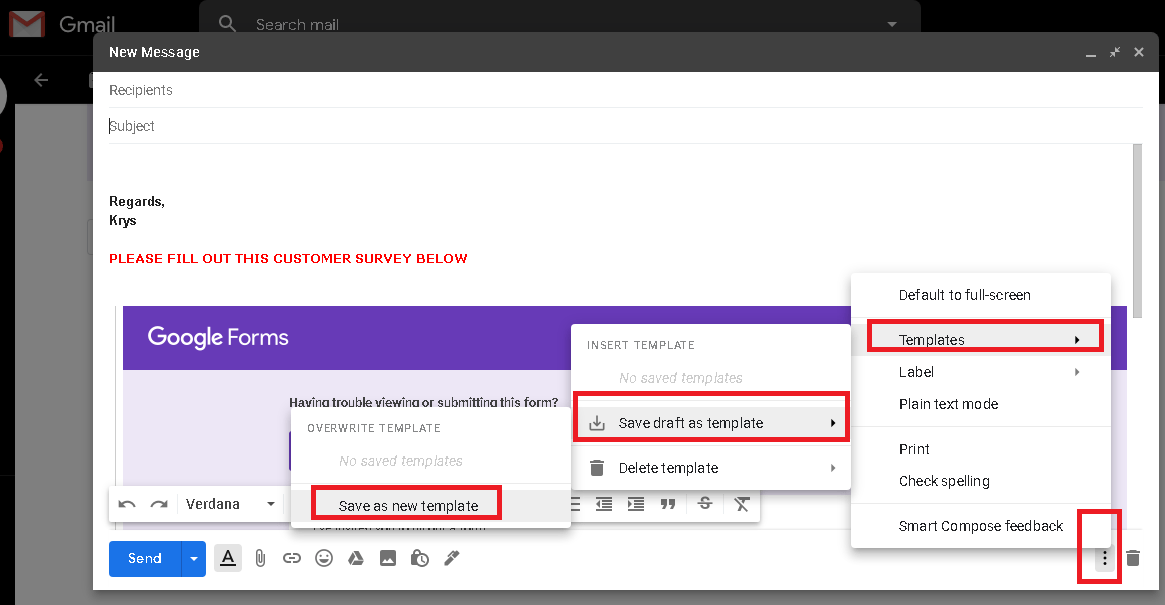The width and height of the screenshot is (1165, 605).
Task: Insert a hyperlink into the message
Action: click(292, 558)
